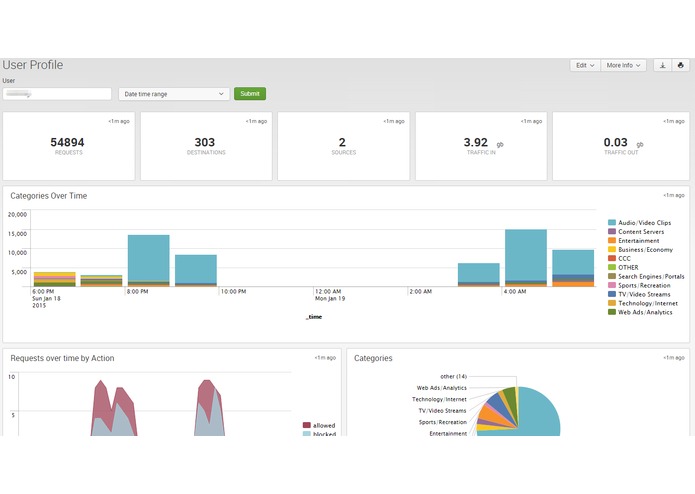Toggle TV/Video Streams legend entry
This screenshot has width=695, height=494.
[639, 294]
